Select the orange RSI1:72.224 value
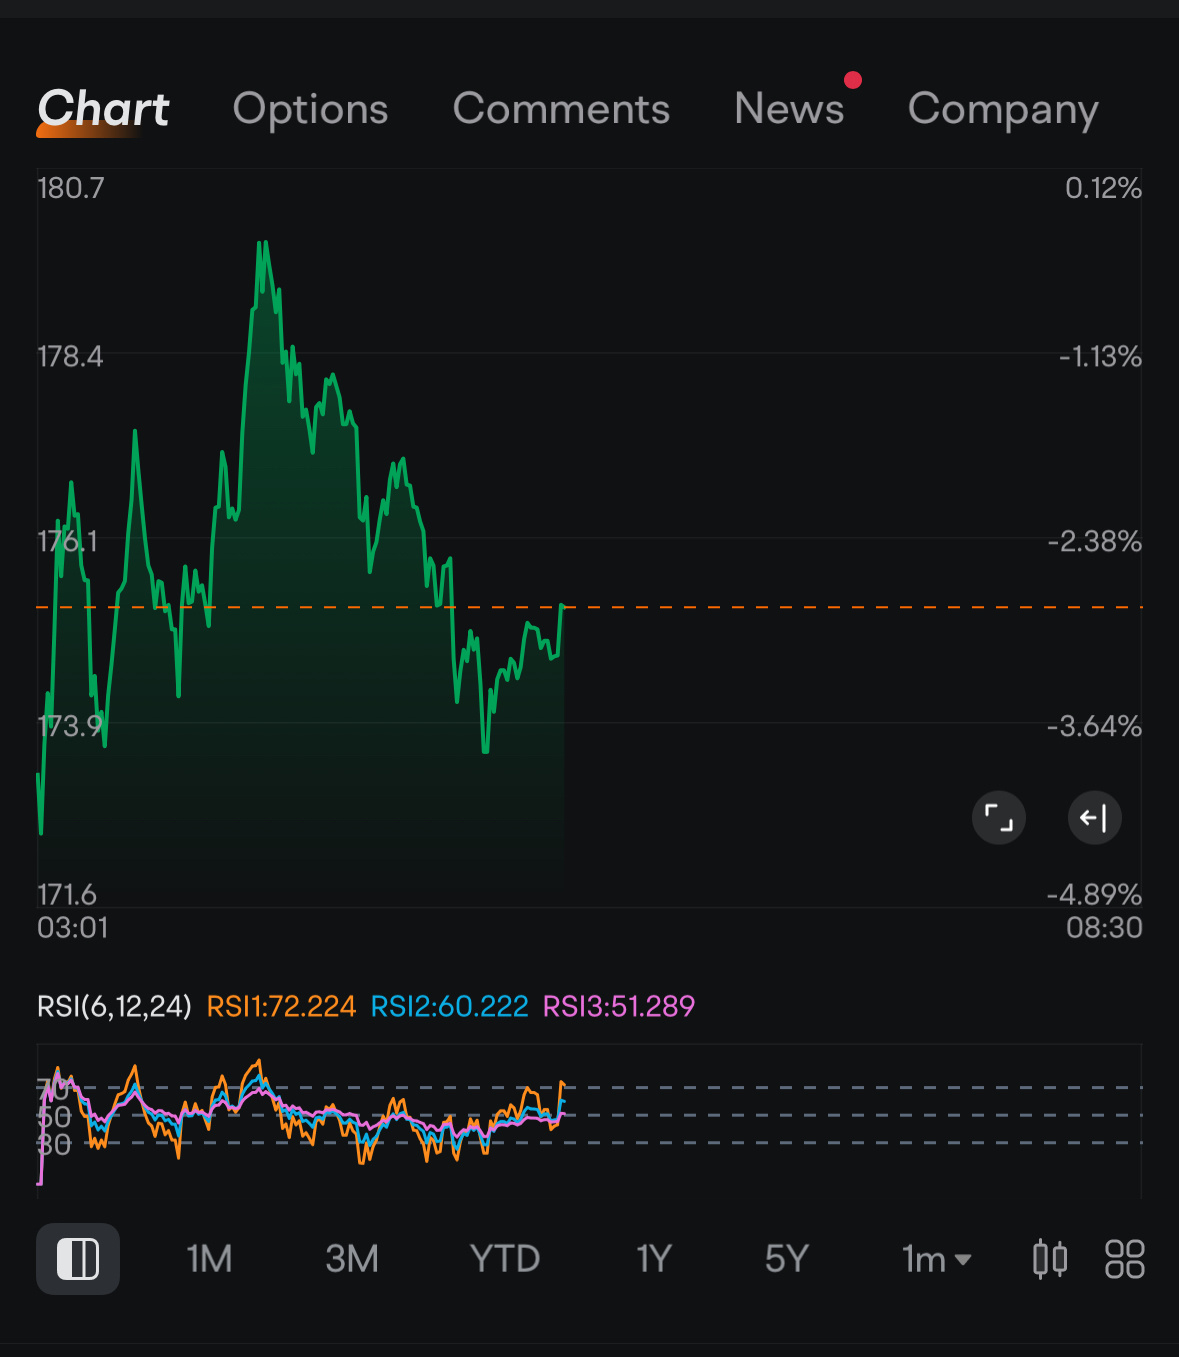The image size is (1179, 1357). click(281, 1007)
